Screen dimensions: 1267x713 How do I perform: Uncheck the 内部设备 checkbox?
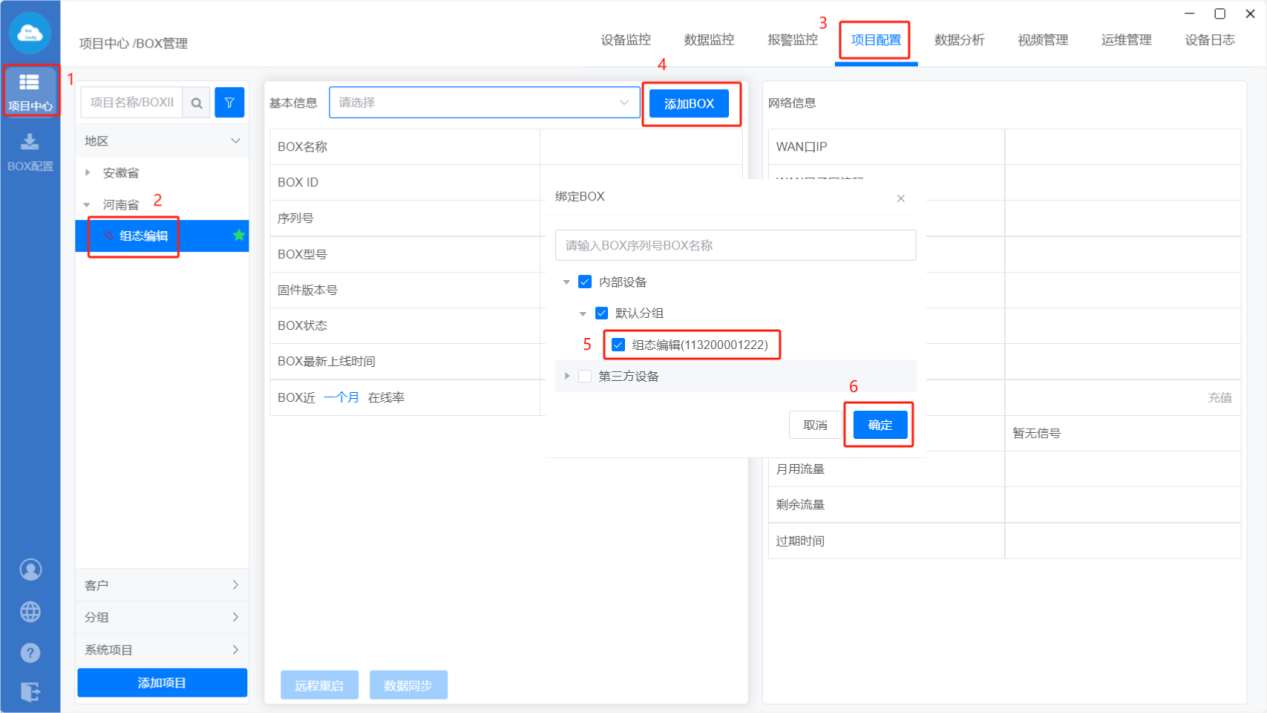tap(585, 282)
